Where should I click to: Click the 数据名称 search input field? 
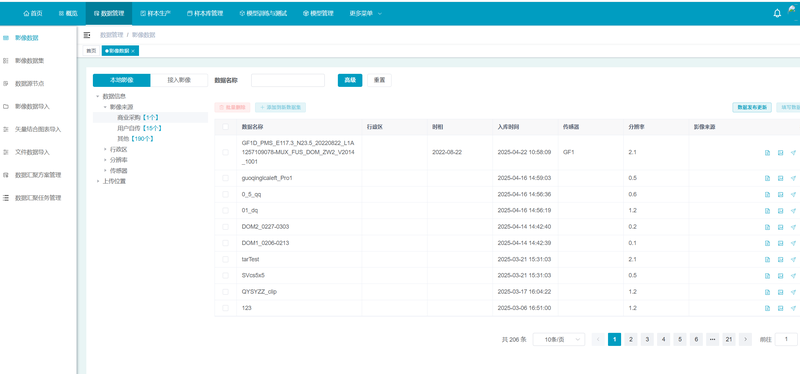click(288, 80)
